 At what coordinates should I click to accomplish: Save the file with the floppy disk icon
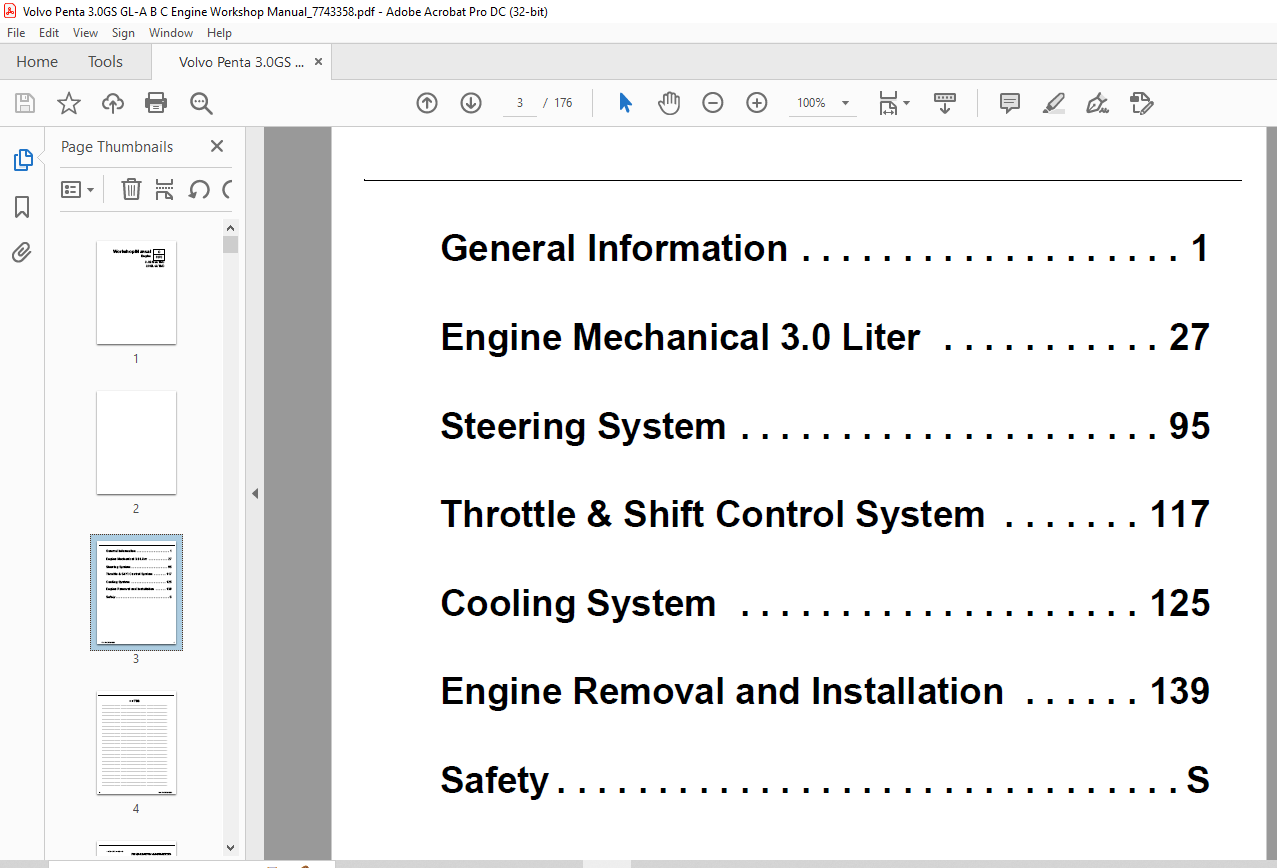tap(25, 103)
